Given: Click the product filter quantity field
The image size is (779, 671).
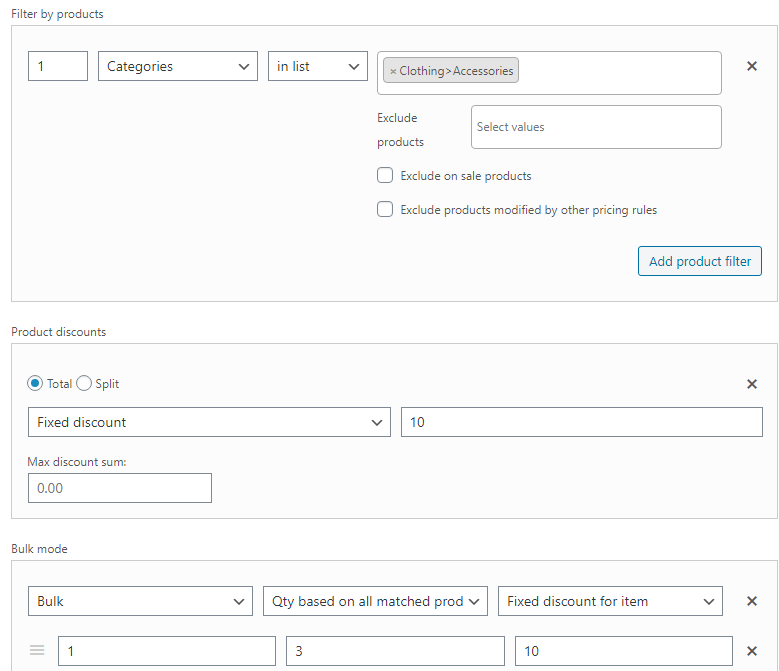Looking at the screenshot, I should pos(58,66).
